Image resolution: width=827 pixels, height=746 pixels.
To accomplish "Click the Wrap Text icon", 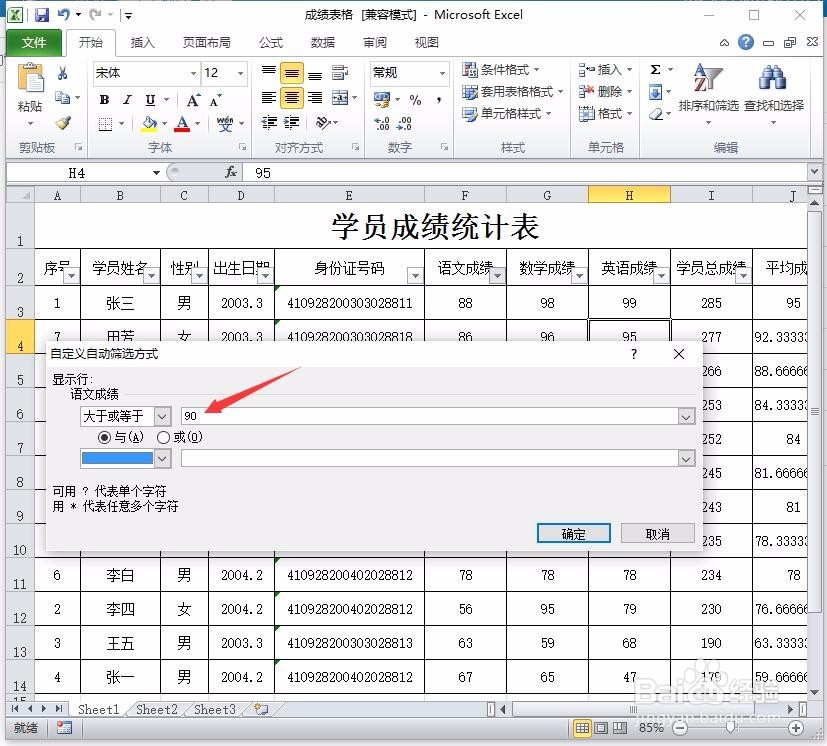I will [x=340, y=73].
